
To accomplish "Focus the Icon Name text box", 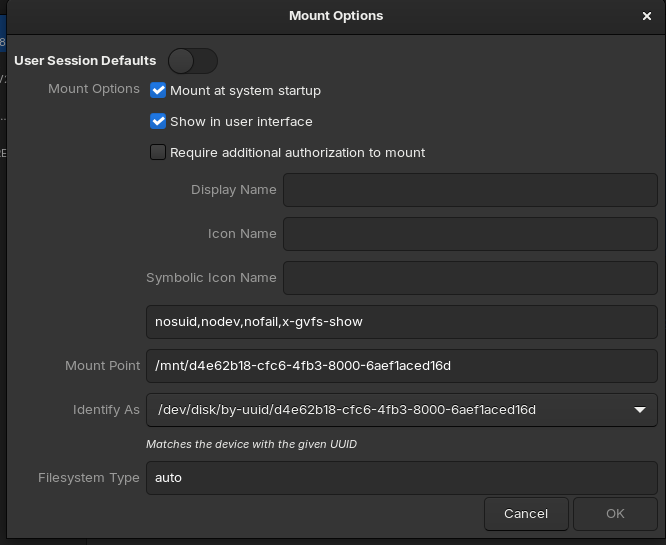I will [470, 234].
